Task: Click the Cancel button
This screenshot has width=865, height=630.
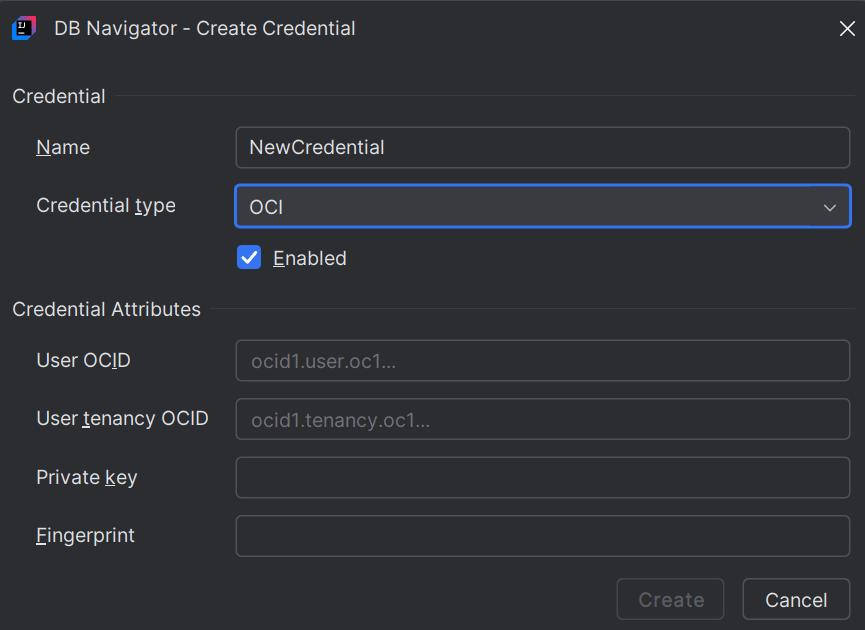Action: tap(796, 599)
